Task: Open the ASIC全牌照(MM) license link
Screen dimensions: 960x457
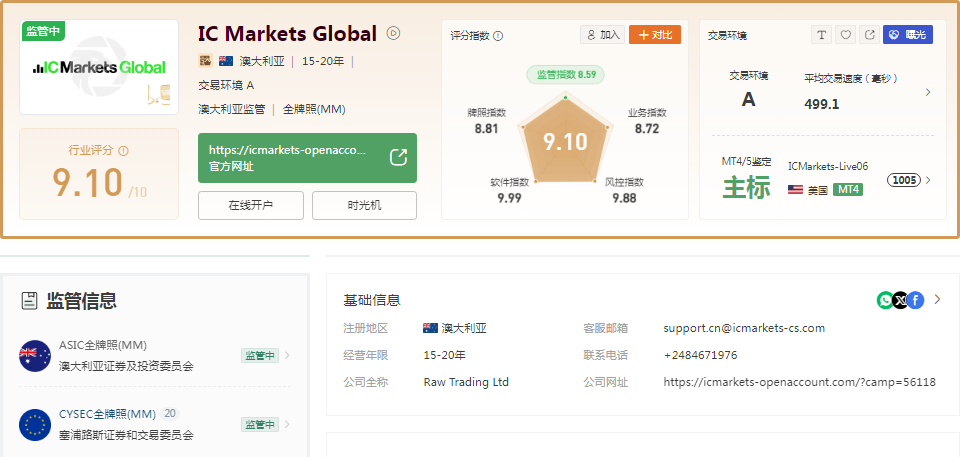Action: click(x=103, y=345)
